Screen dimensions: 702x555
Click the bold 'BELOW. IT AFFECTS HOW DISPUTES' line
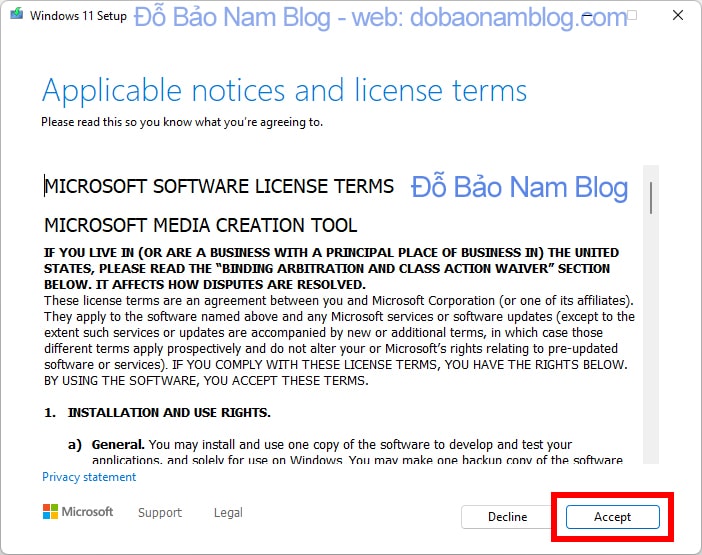[205, 285]
